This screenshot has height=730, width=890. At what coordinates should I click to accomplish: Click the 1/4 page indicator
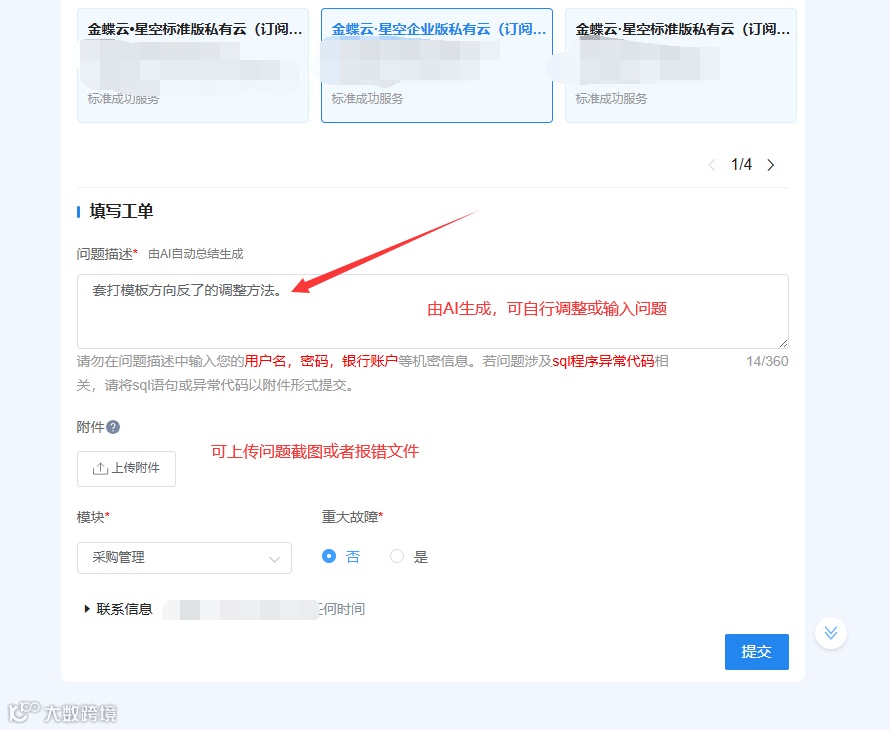point(741,165)
